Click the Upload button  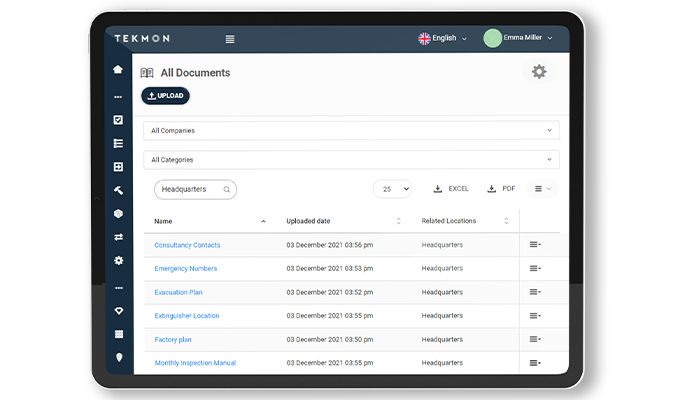165,96
